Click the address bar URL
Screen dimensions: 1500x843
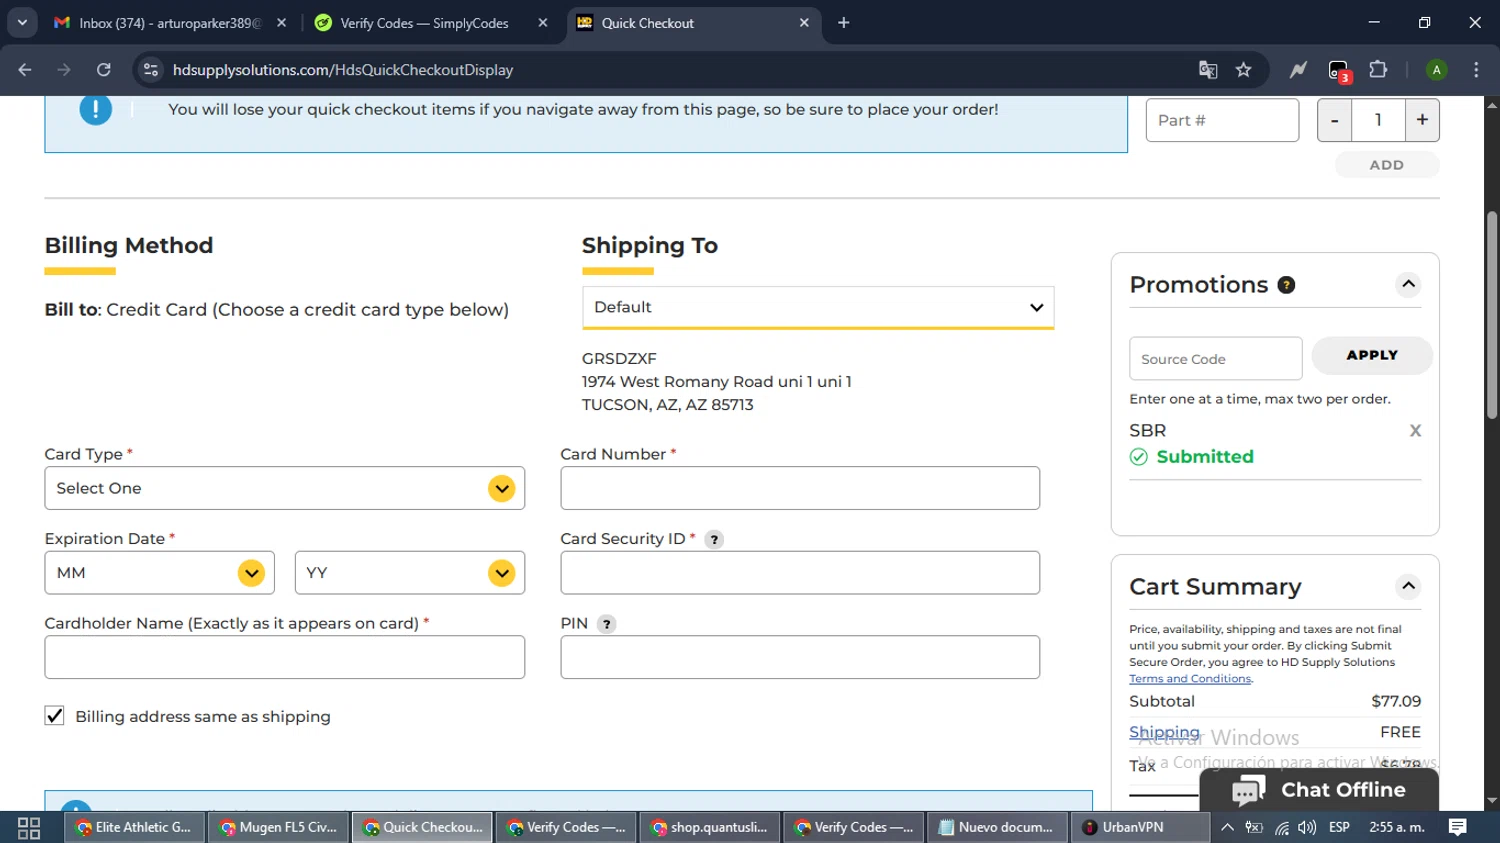(x=343, y=70)
